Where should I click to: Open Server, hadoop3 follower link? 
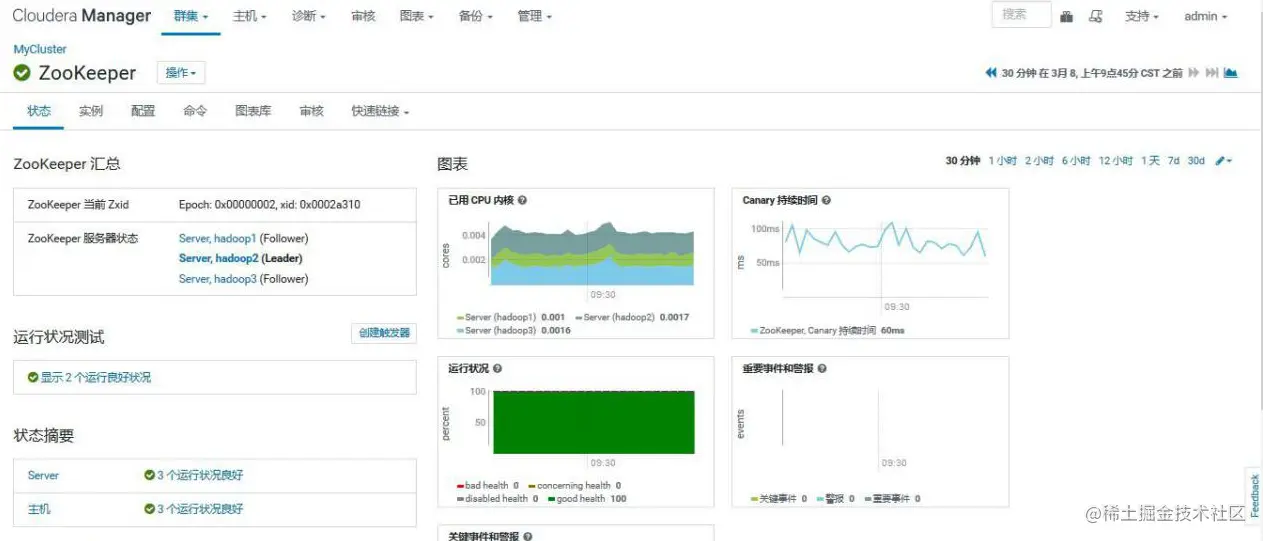218,279
